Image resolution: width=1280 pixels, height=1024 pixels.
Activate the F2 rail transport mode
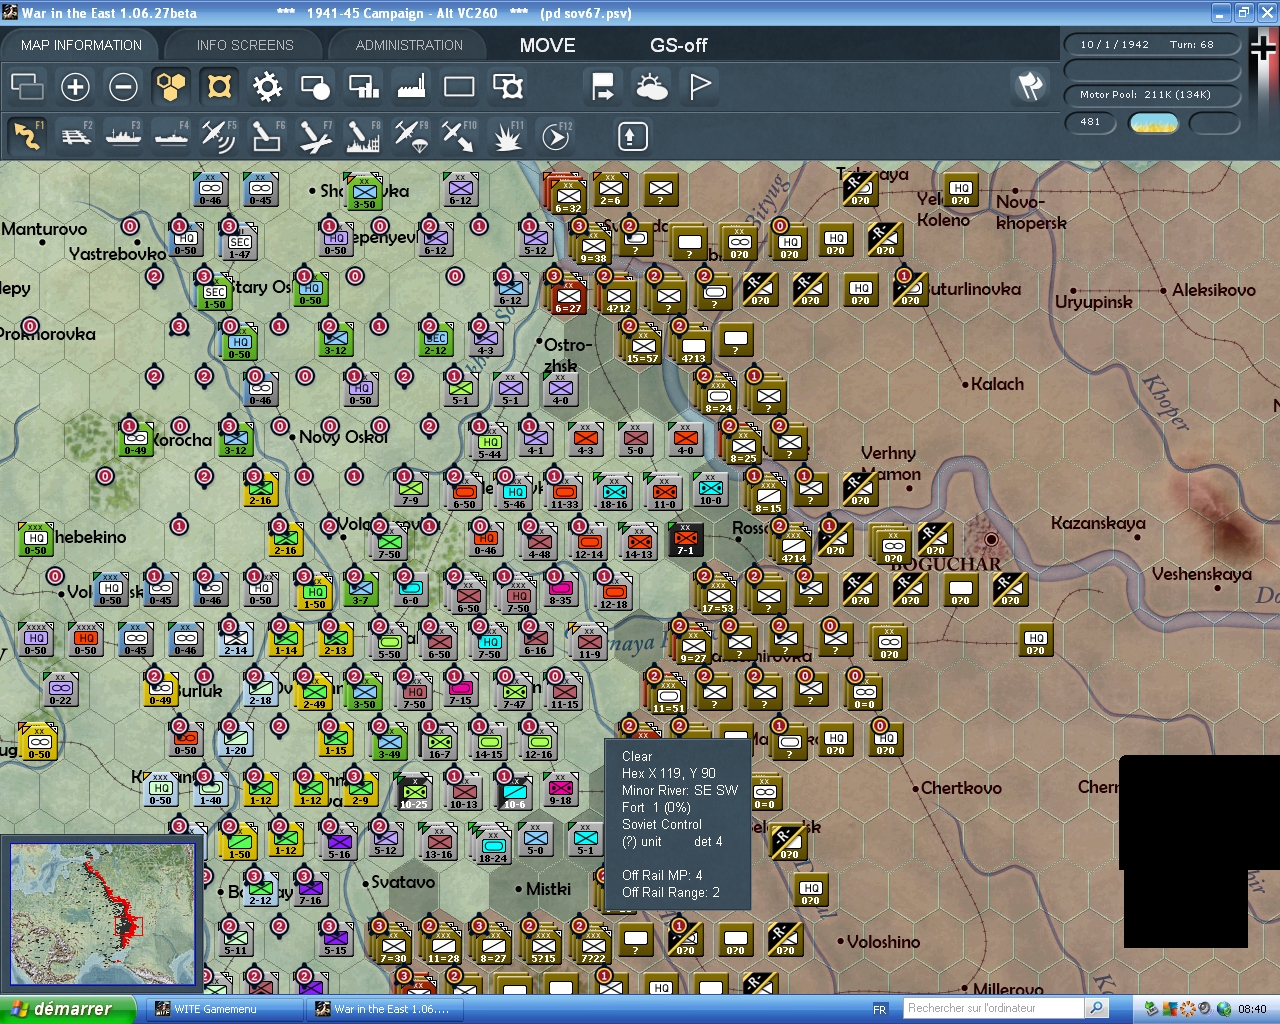76,136
